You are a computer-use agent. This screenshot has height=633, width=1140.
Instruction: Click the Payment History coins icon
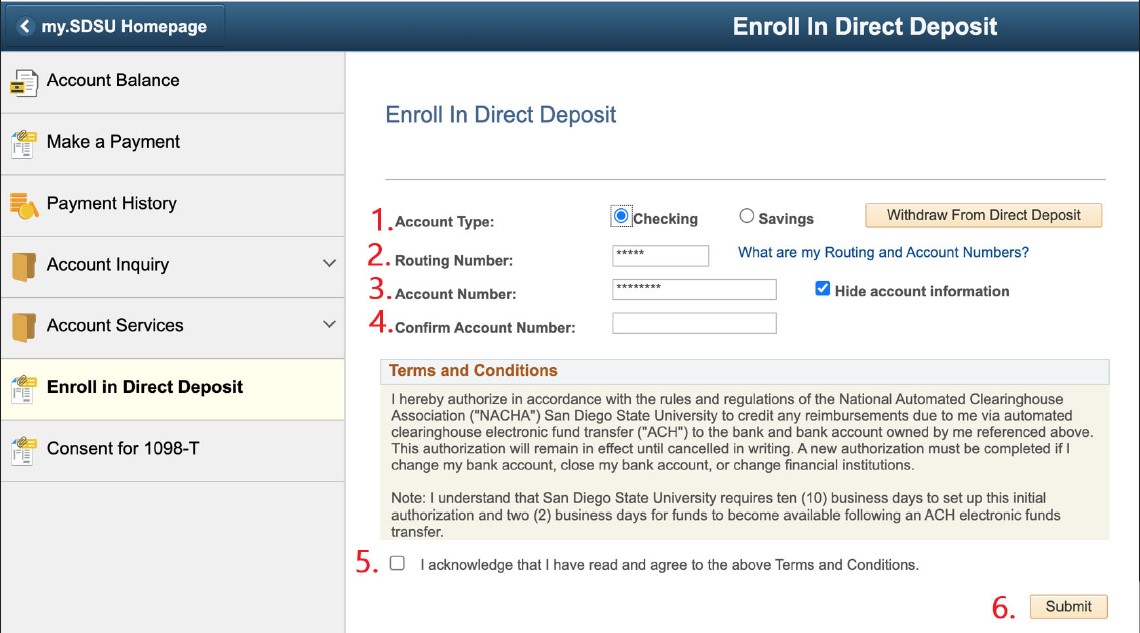23,206
